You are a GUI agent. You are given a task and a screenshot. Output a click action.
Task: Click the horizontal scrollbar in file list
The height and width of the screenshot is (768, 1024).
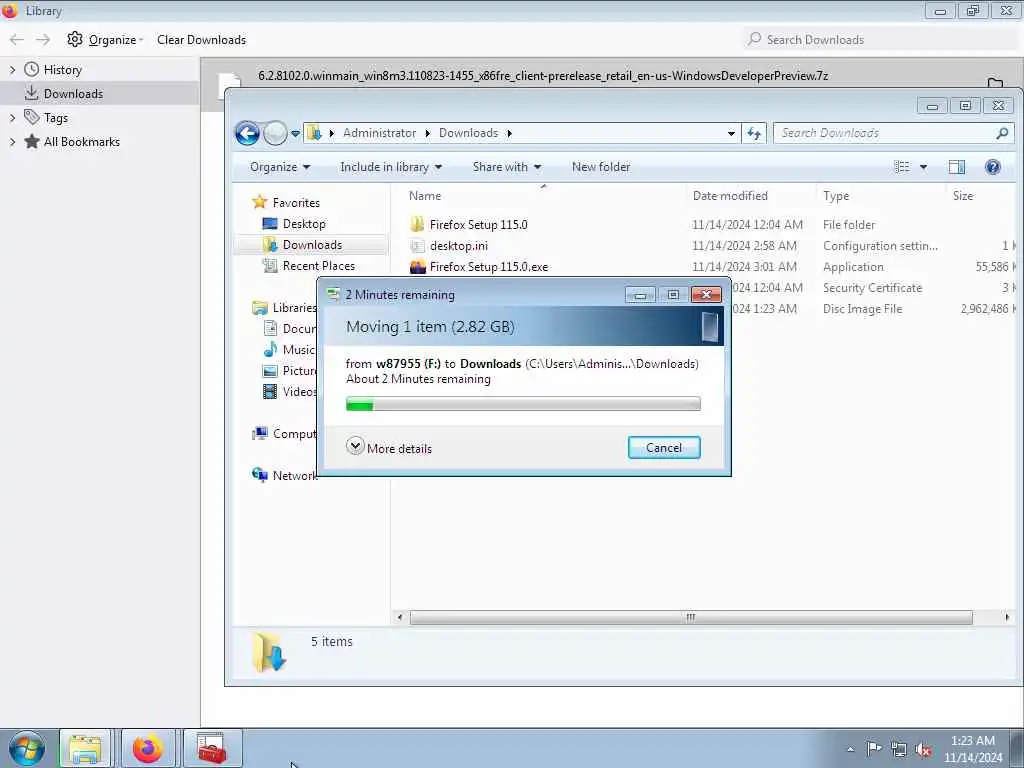691,617
